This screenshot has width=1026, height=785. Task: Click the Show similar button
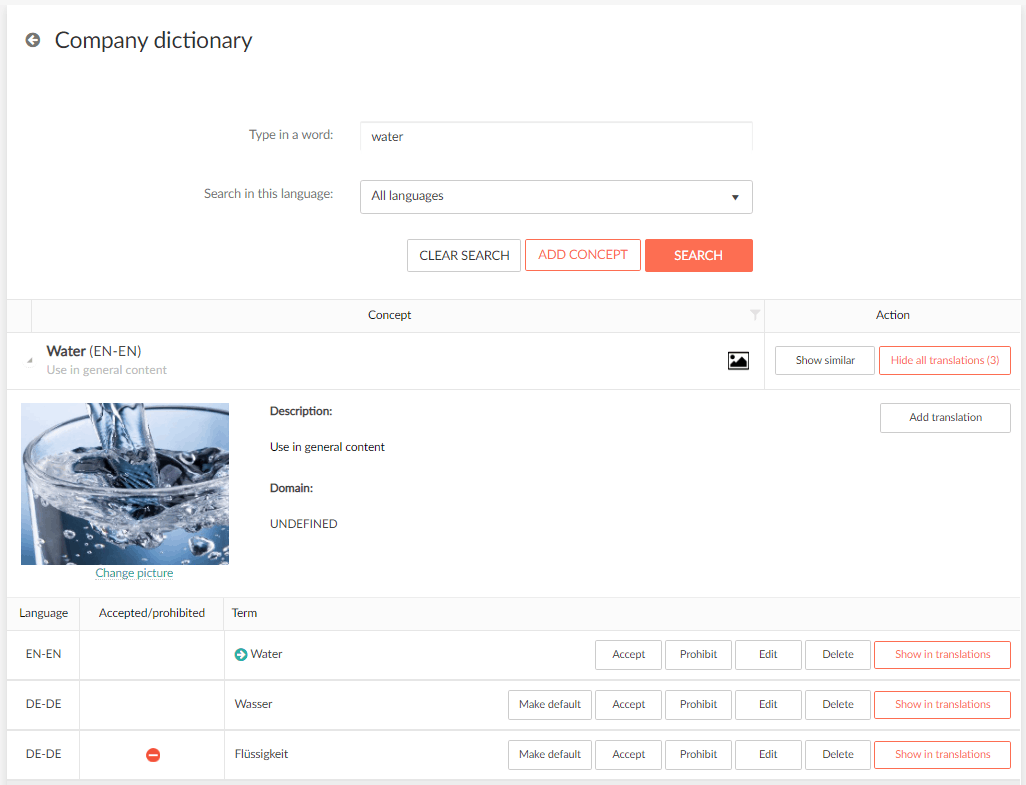824,360
